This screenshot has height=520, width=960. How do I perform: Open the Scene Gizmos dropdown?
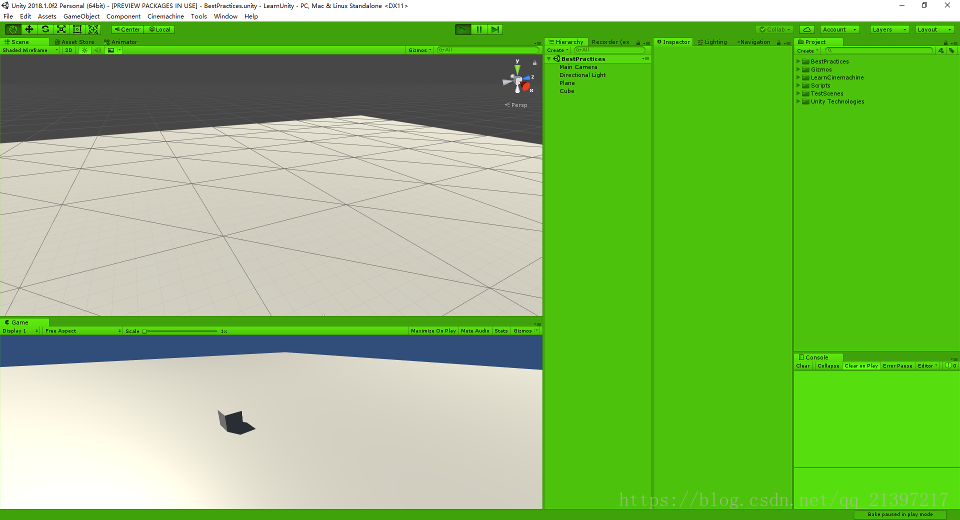click(421, 50)
